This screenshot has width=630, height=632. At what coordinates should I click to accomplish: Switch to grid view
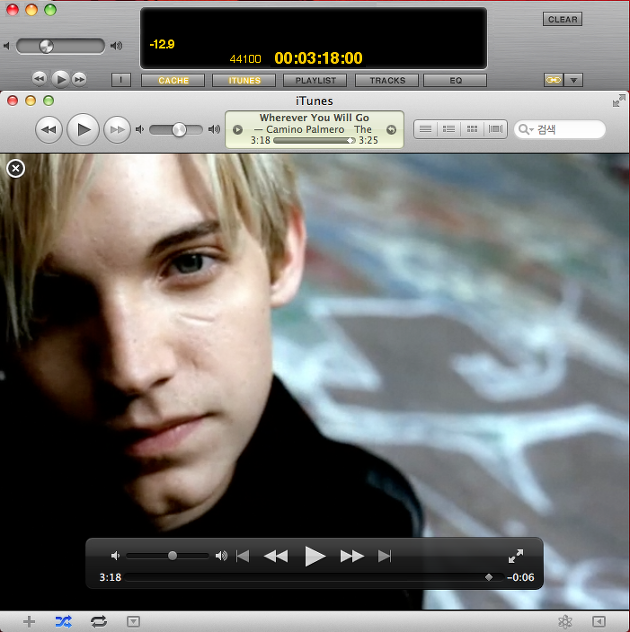[472, 129]
